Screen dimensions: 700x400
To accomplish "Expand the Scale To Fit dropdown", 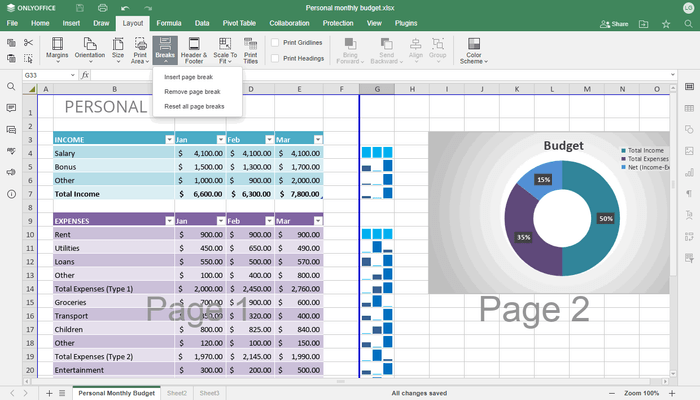I will pos(226,50).
